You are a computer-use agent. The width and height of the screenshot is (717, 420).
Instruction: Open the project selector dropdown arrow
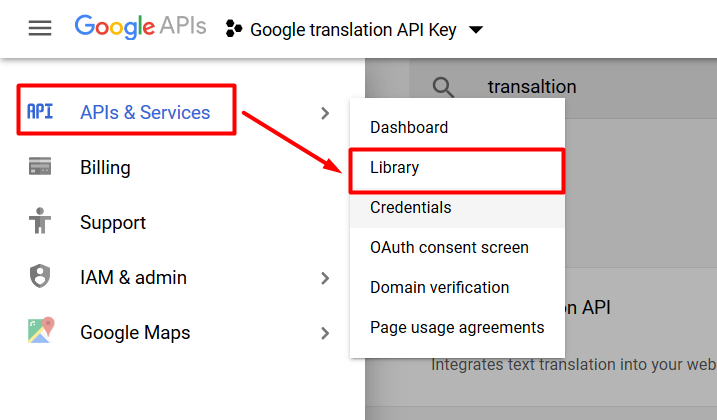pos(476,30)
